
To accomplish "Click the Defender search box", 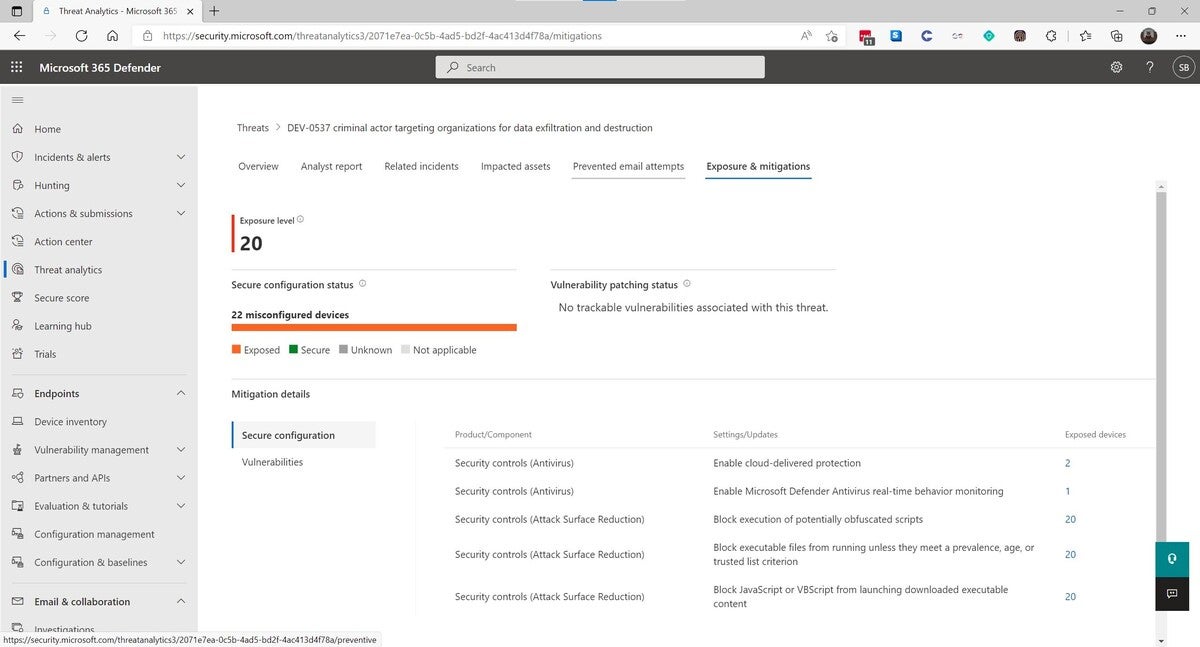I will (600, 67).
